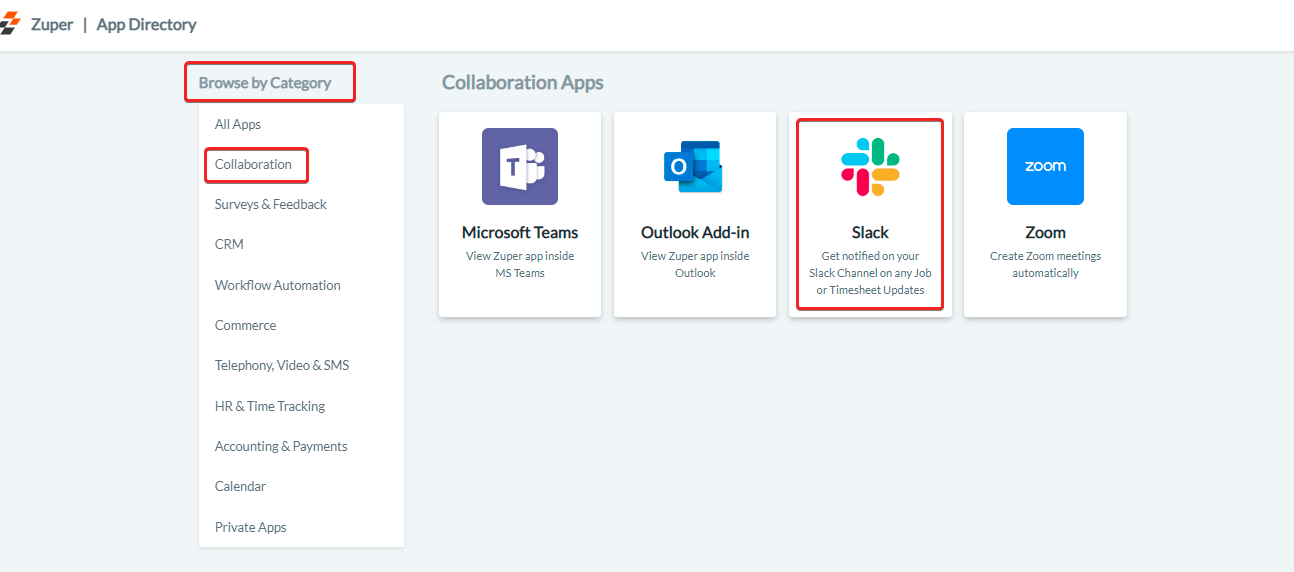The width and height of the screenshot is (1294, 572).
Task: Go to the CRM category
Action: (x=229, y=244)
